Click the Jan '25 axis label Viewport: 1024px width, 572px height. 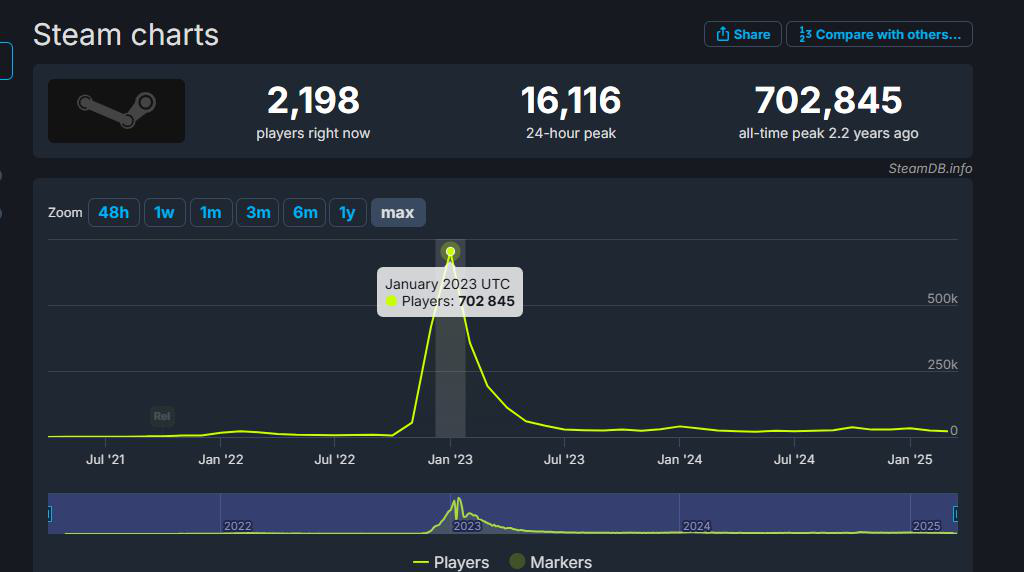click(910, 460)
